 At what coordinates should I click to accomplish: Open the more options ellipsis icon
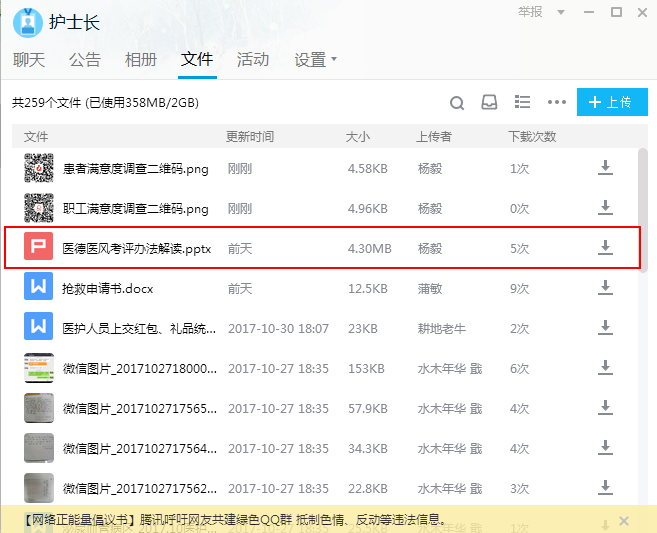[557, 103]
